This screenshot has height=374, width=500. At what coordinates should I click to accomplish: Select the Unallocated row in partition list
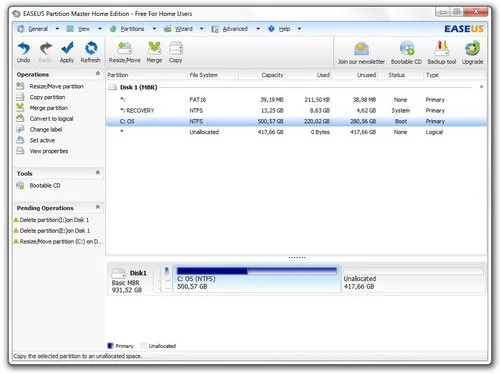pos(296,132)
